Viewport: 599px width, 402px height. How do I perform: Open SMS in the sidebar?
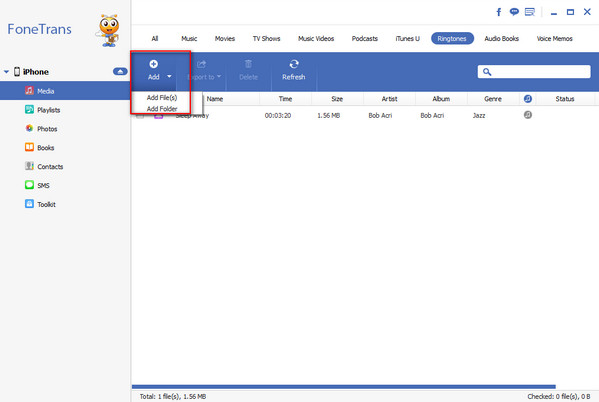pyautogui.click(x=43, y=185)
